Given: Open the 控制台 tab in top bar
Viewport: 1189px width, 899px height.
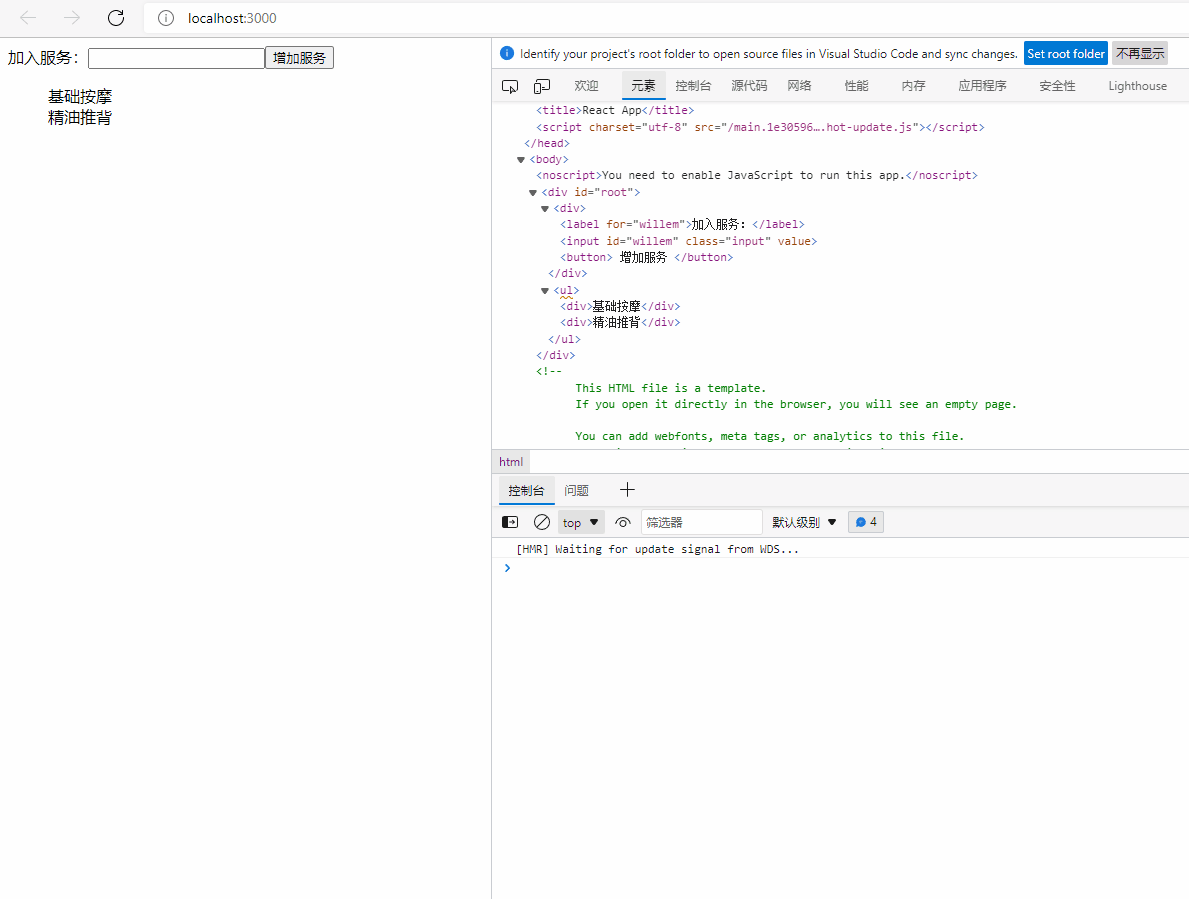Looking at the screenshot, I should tap(693, 86).
